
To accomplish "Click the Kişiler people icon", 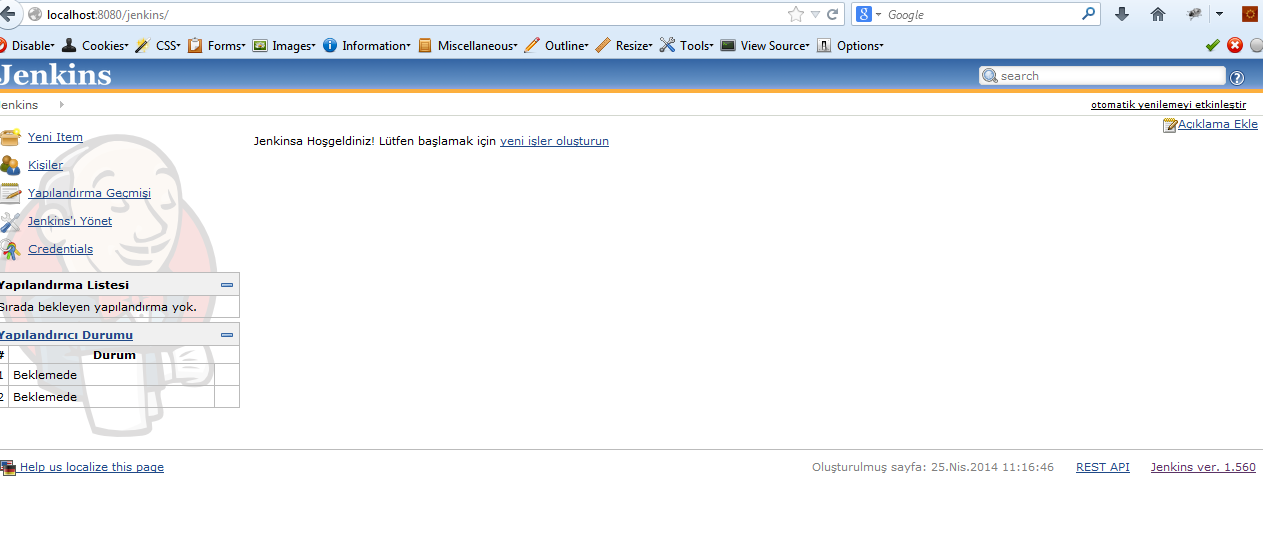I will [x=10, y=165].
